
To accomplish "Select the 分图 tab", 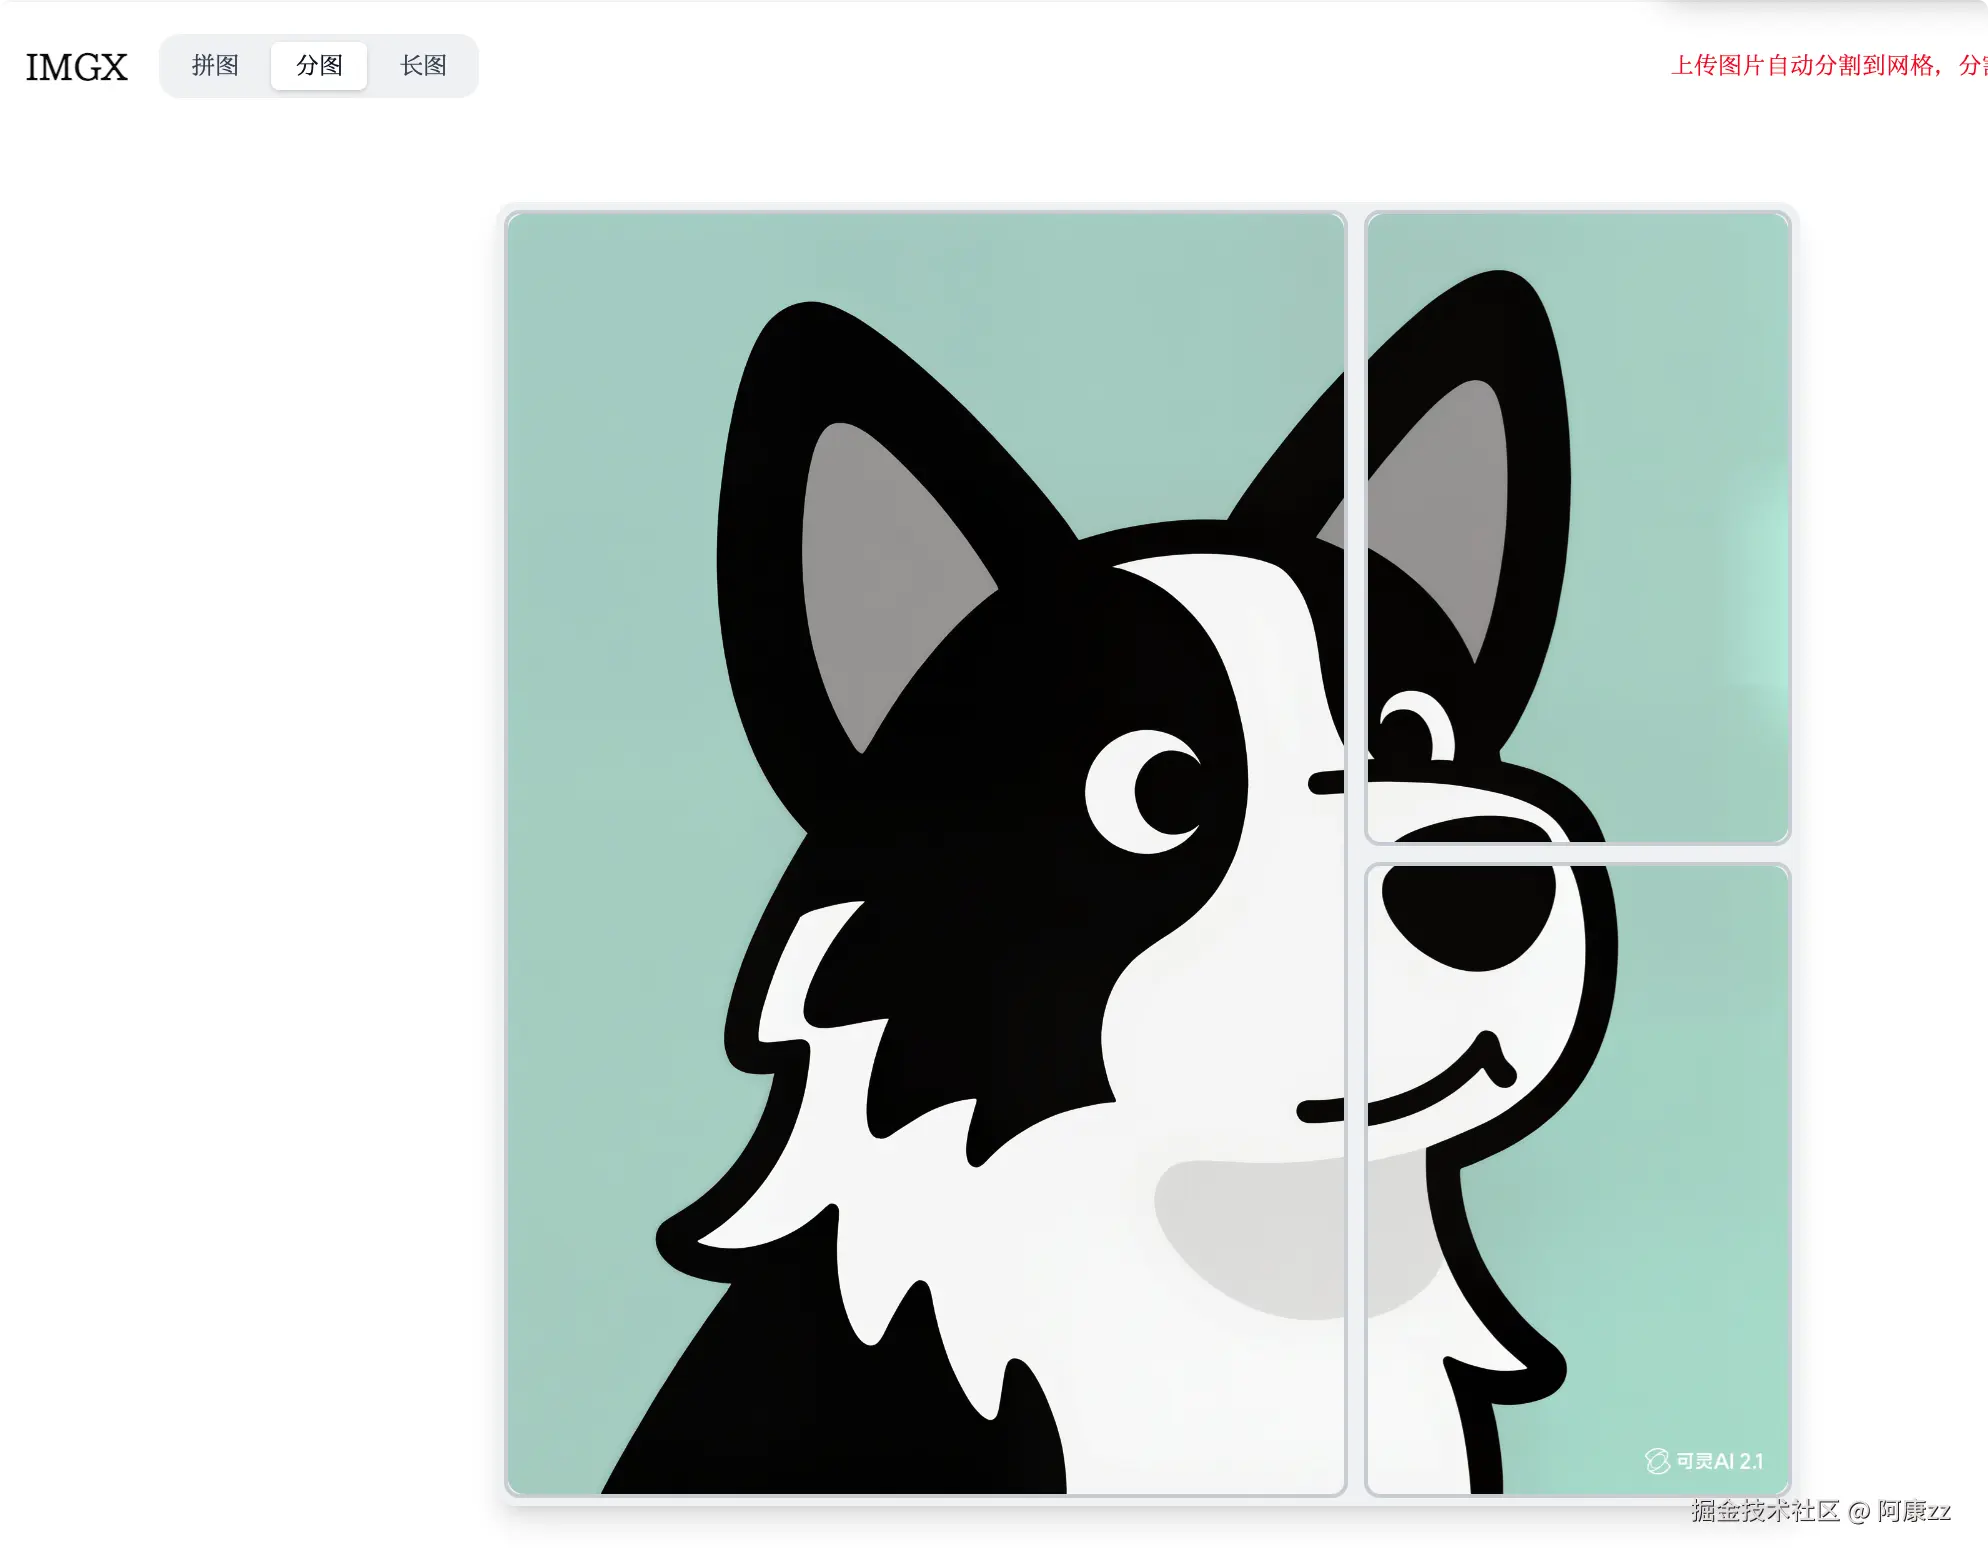I will [x=319, y=66].
